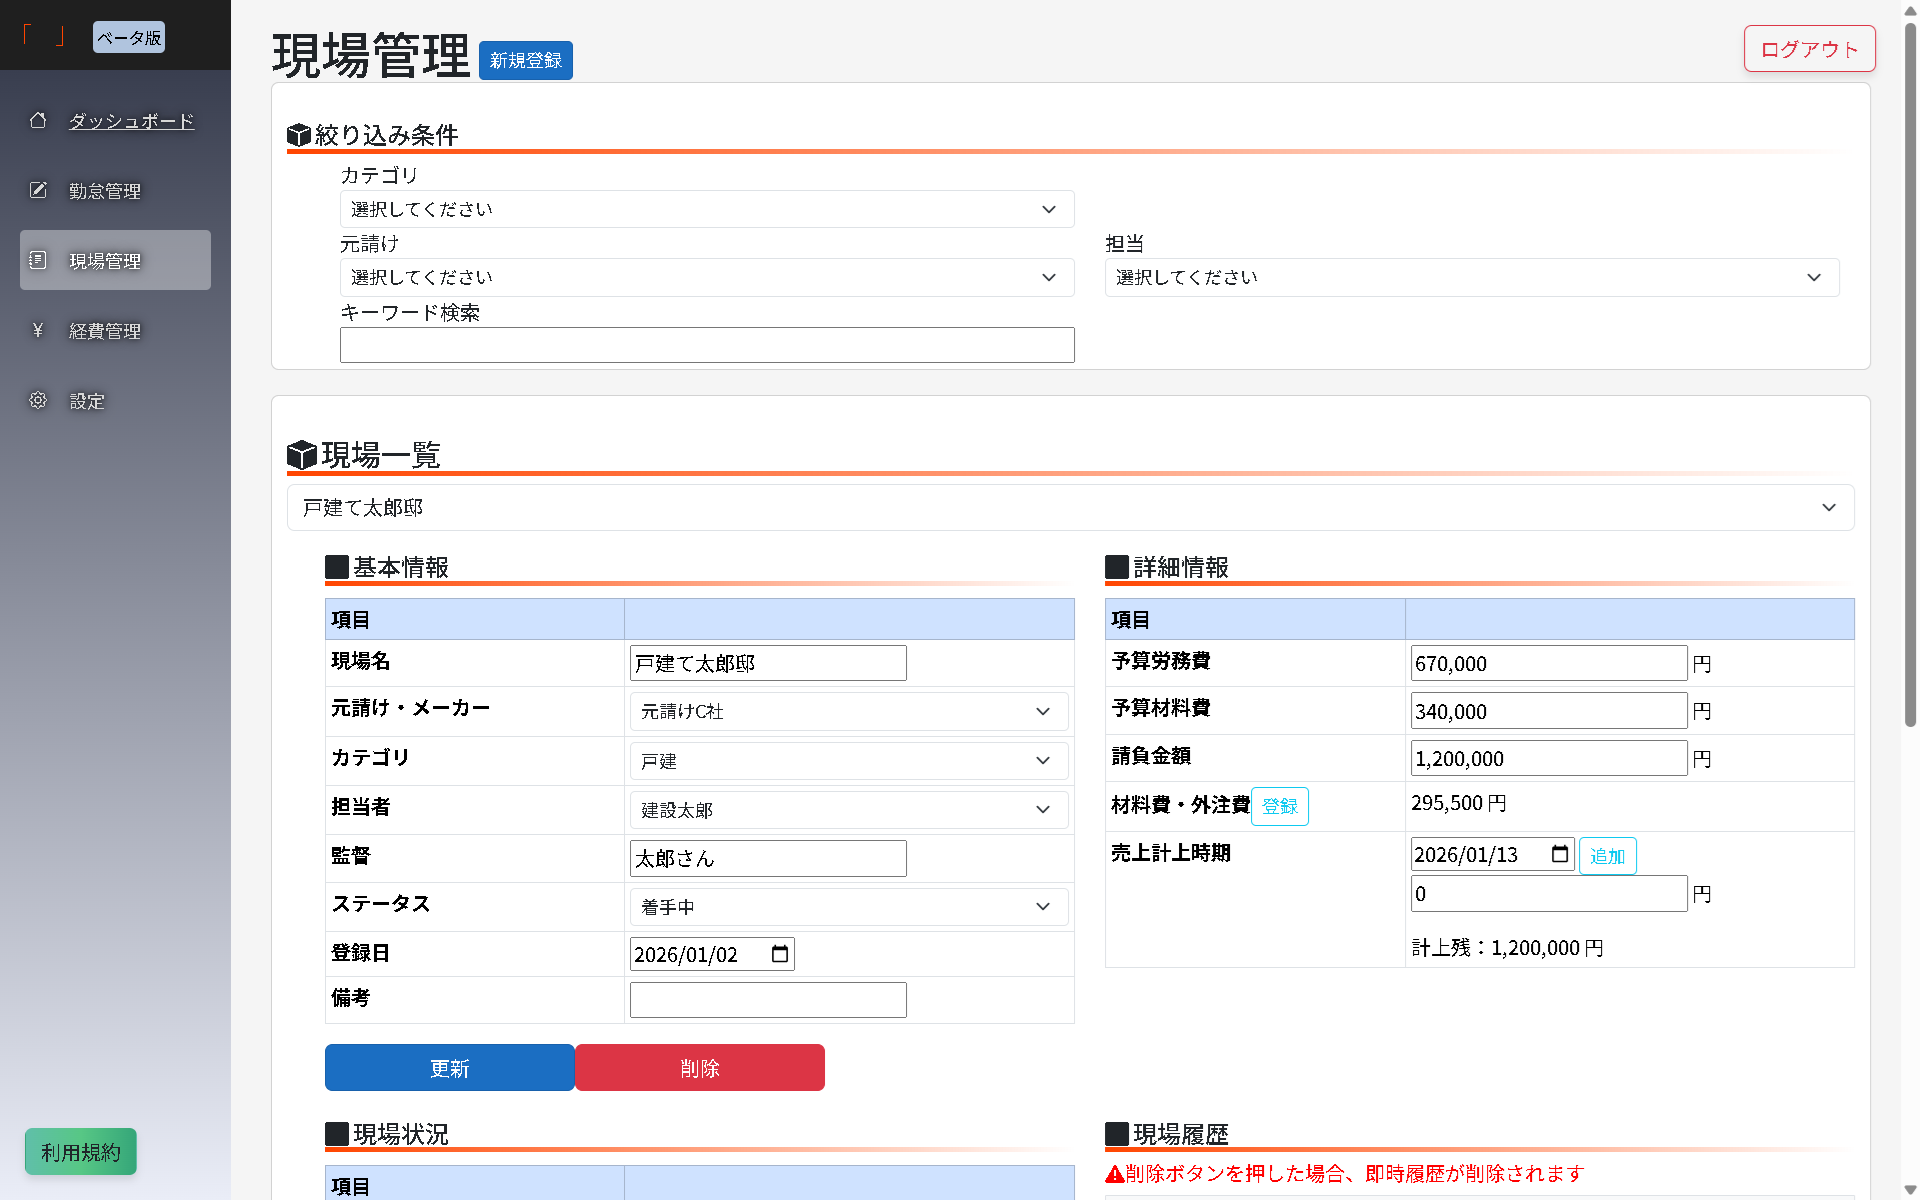Select ダッシュボード in the sidebar

point(131,120)
